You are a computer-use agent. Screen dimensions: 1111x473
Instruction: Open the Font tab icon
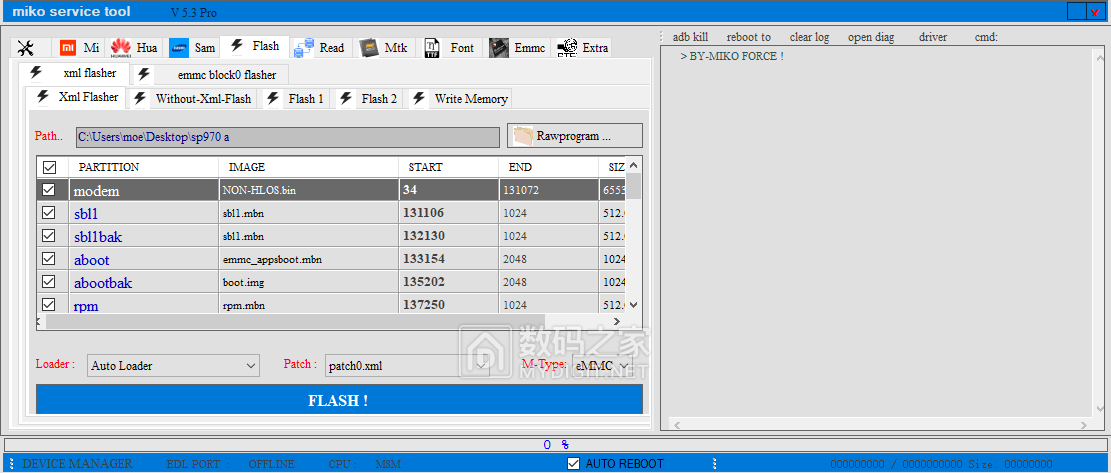(433, 48)
